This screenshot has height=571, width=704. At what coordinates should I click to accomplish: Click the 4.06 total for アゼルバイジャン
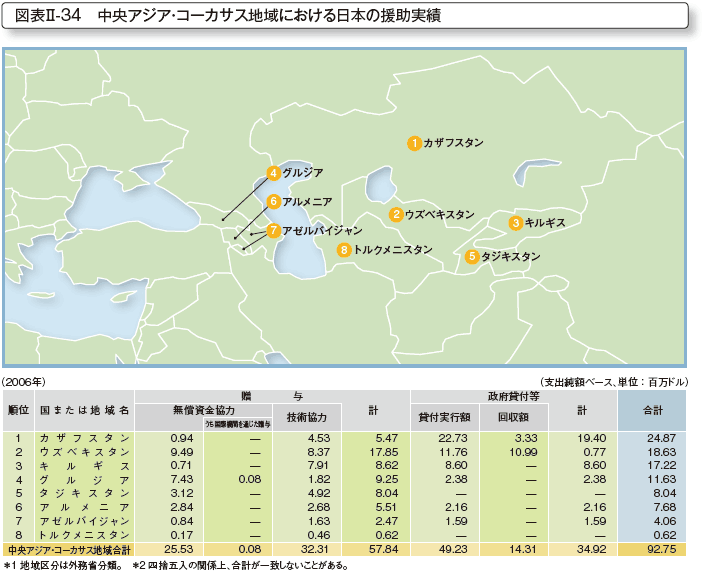(x=664, y=521)
